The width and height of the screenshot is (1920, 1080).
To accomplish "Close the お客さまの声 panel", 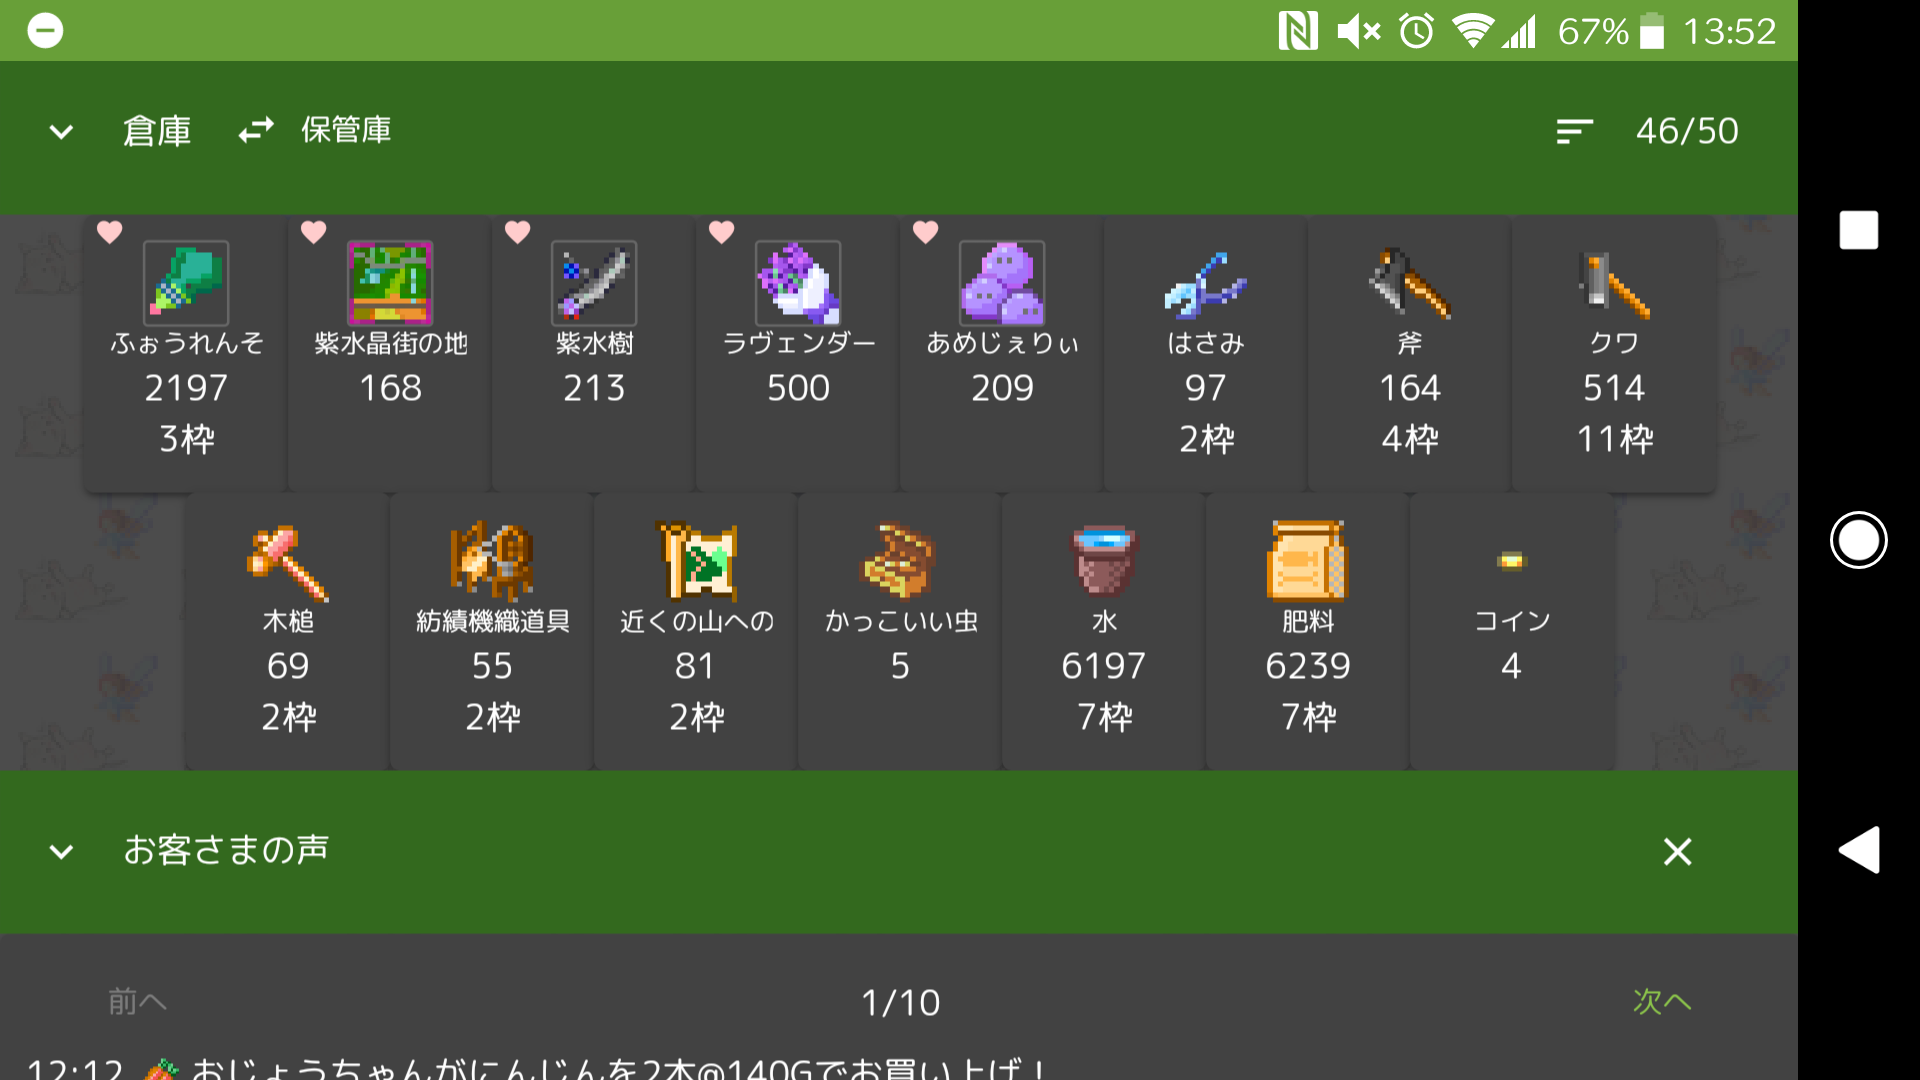I will coord(1678,852).
